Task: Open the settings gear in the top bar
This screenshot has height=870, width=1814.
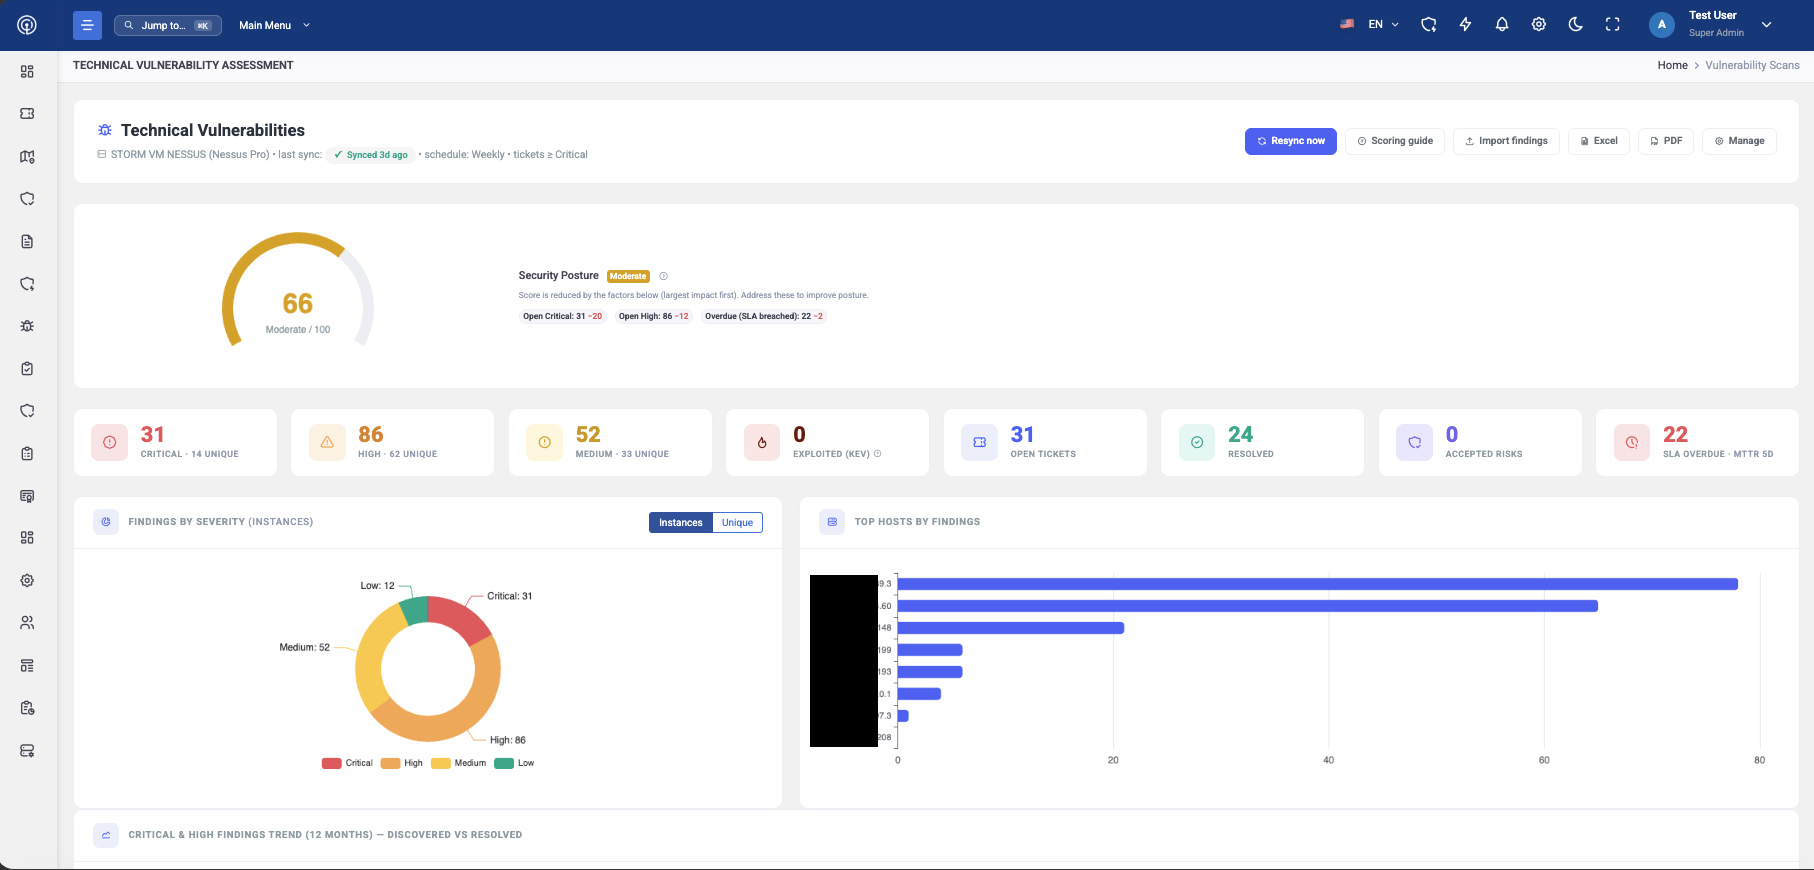Action: click(1539, 25)
